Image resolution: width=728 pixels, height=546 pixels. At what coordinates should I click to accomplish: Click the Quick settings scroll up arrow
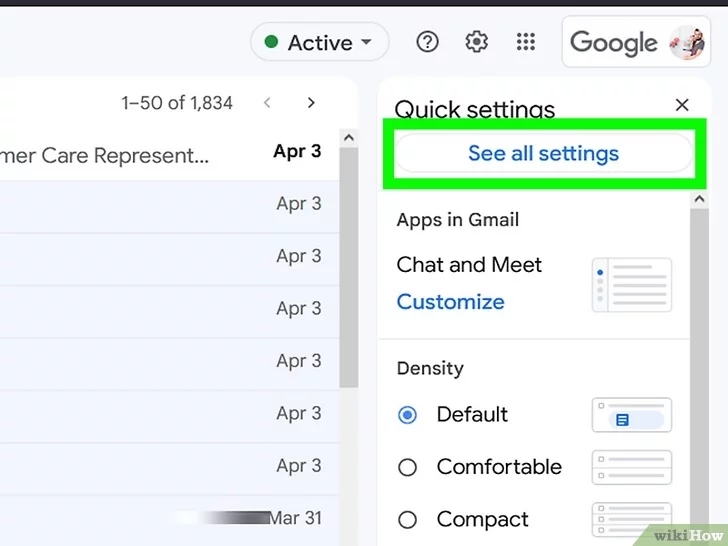[x=699, y=199]
